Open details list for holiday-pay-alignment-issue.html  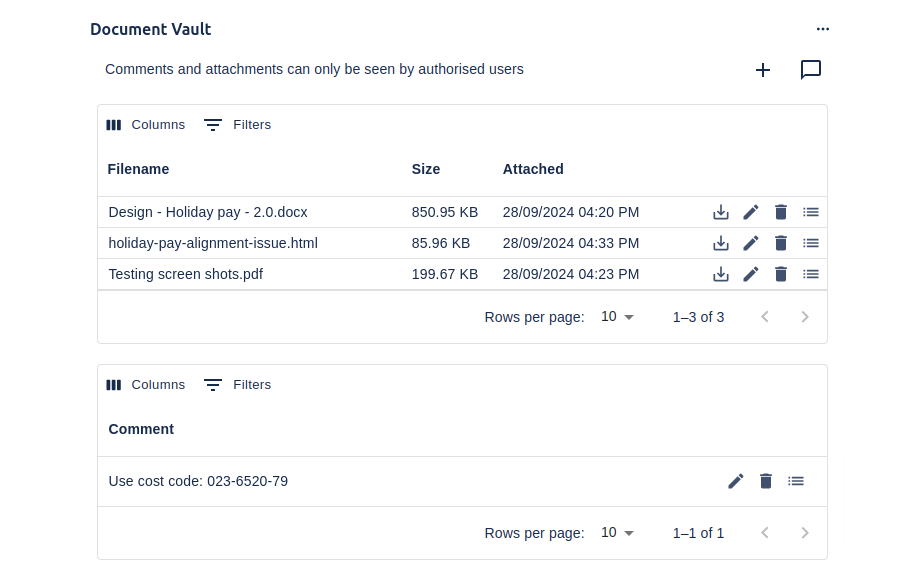click(811, 243)
